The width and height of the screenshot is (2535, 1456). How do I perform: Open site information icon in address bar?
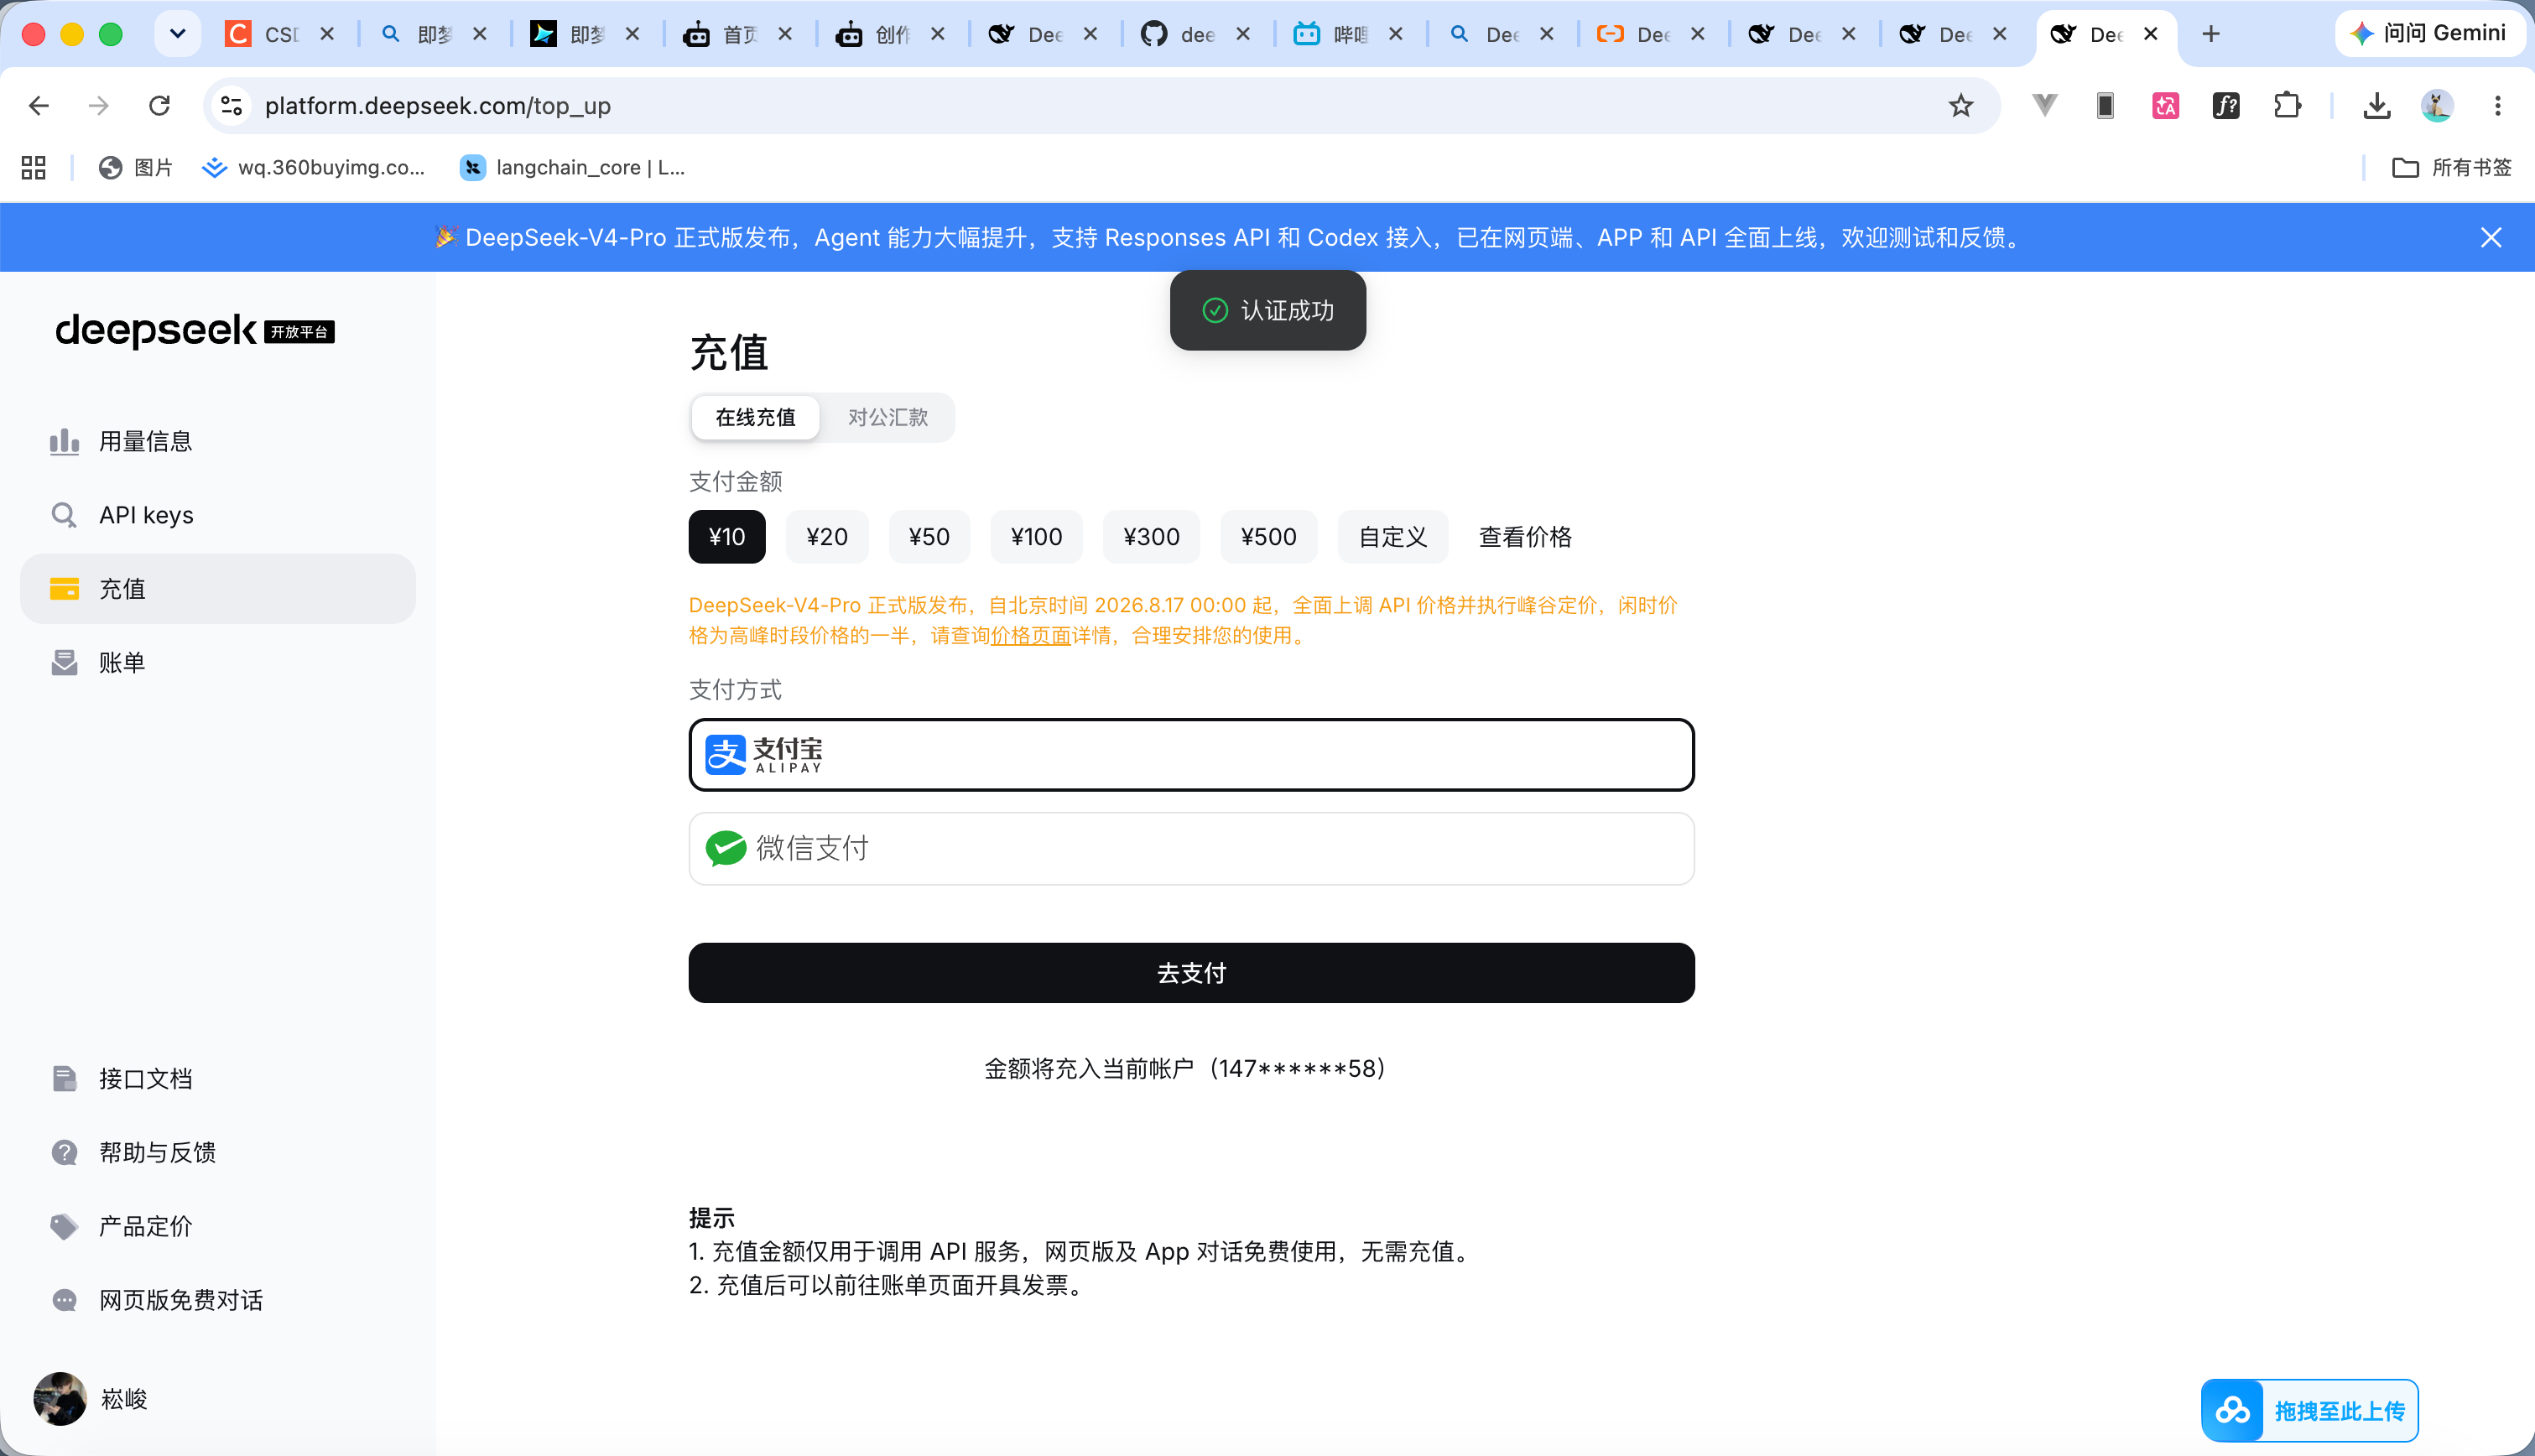232,105
